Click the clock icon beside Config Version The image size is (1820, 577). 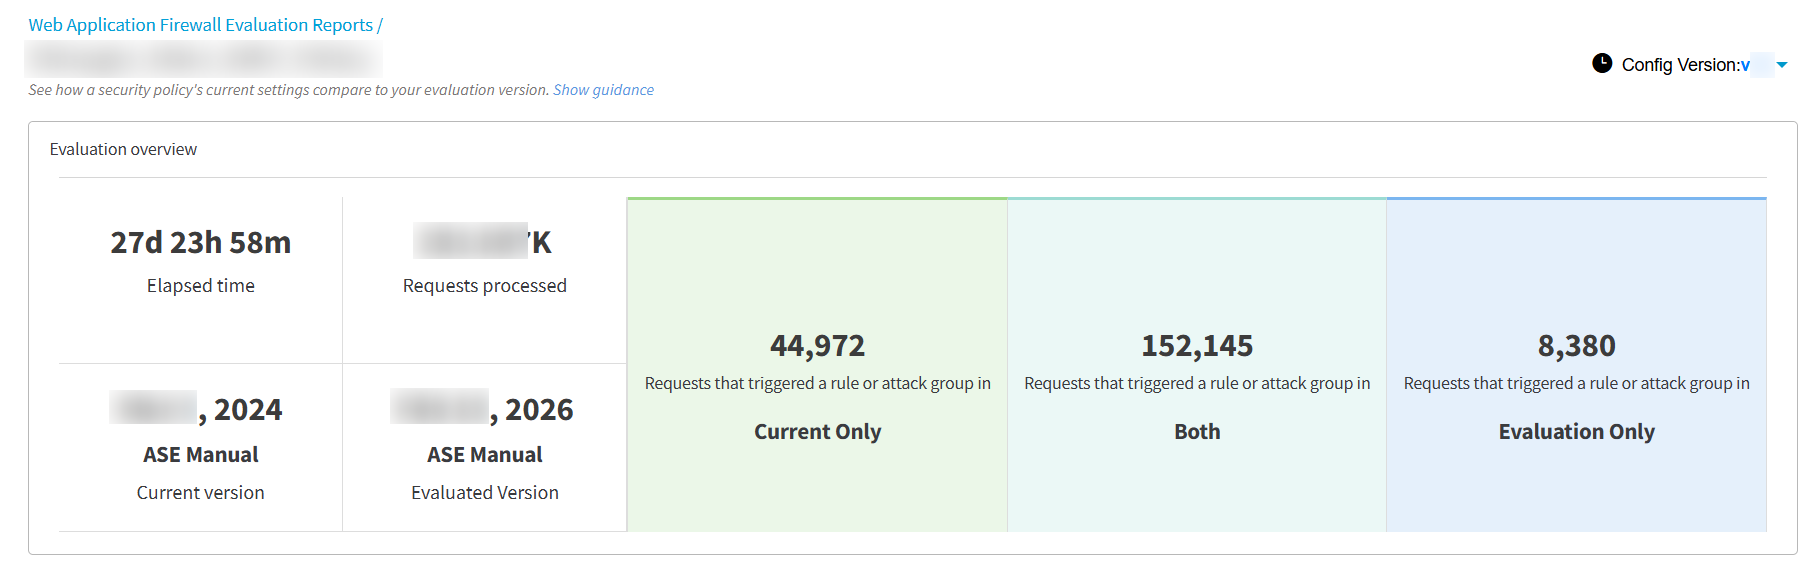click(1601, 64)
